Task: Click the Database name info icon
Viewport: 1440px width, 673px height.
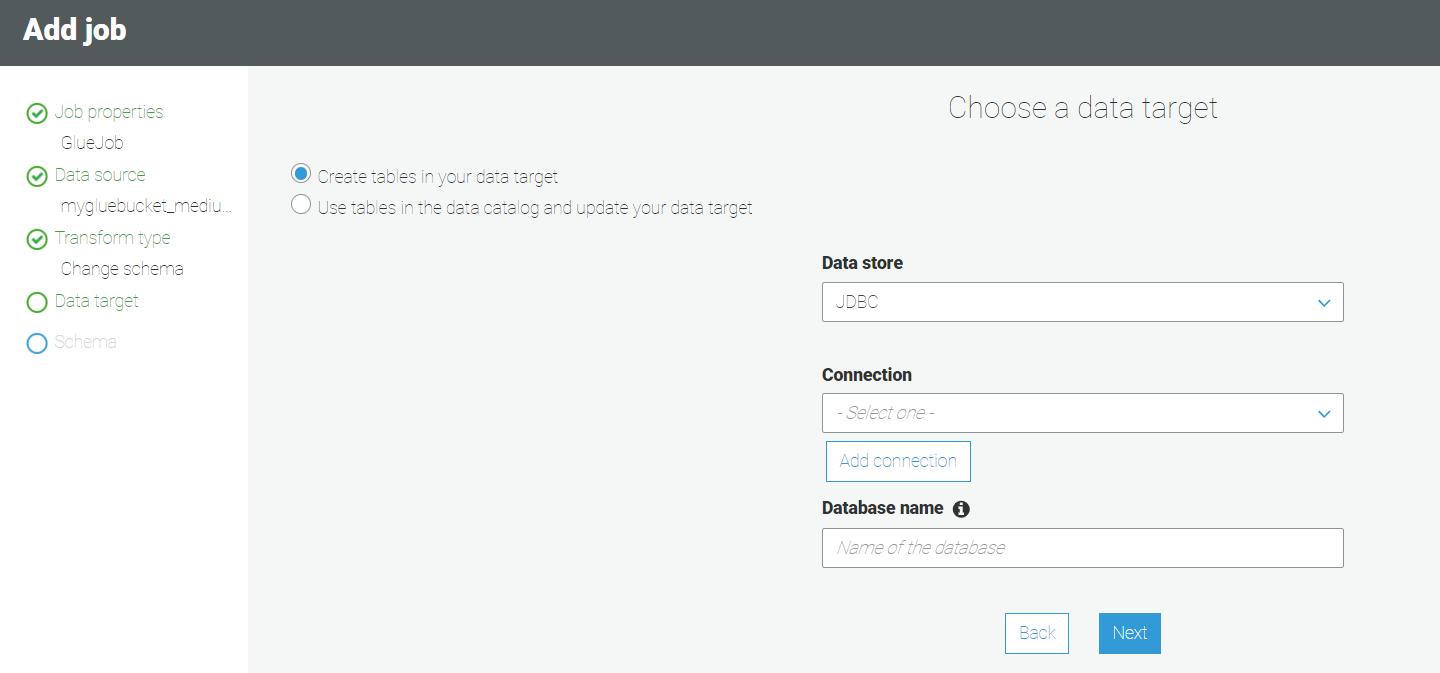Action: coord(961,509)
